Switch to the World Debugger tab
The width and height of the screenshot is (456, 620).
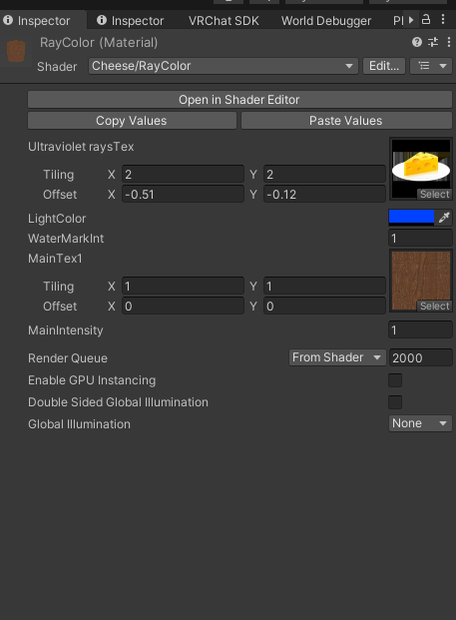click(326, 21)
